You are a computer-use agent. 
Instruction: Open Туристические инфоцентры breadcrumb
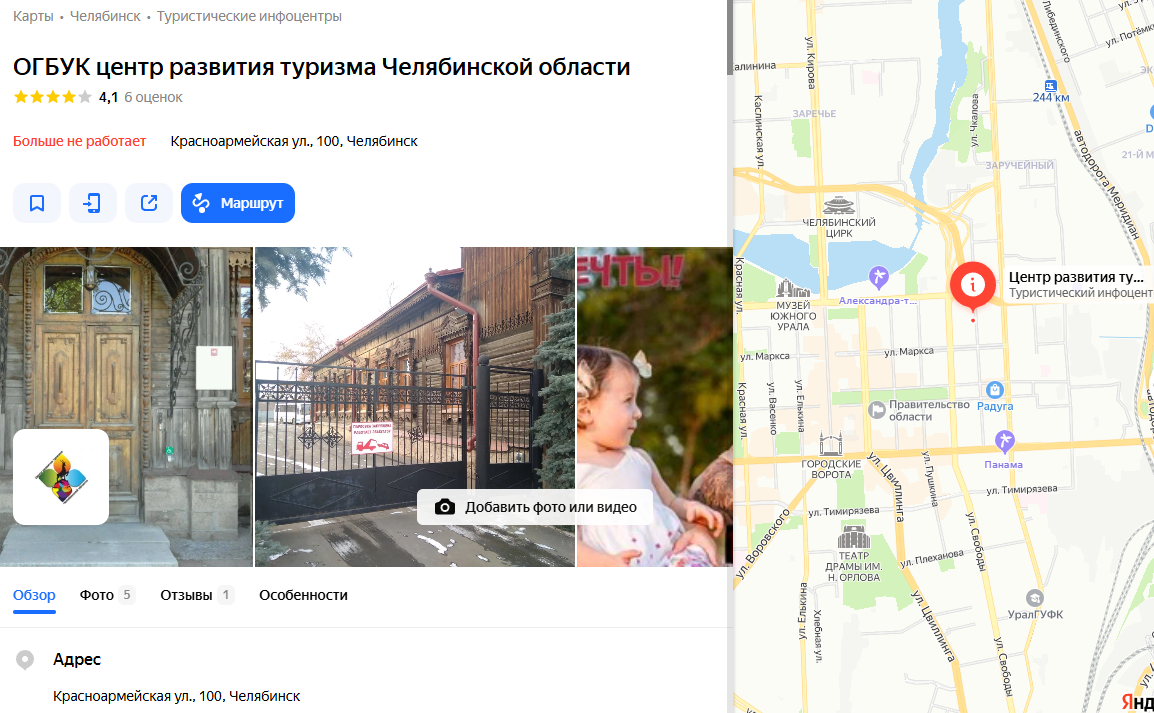coord(249,16)
